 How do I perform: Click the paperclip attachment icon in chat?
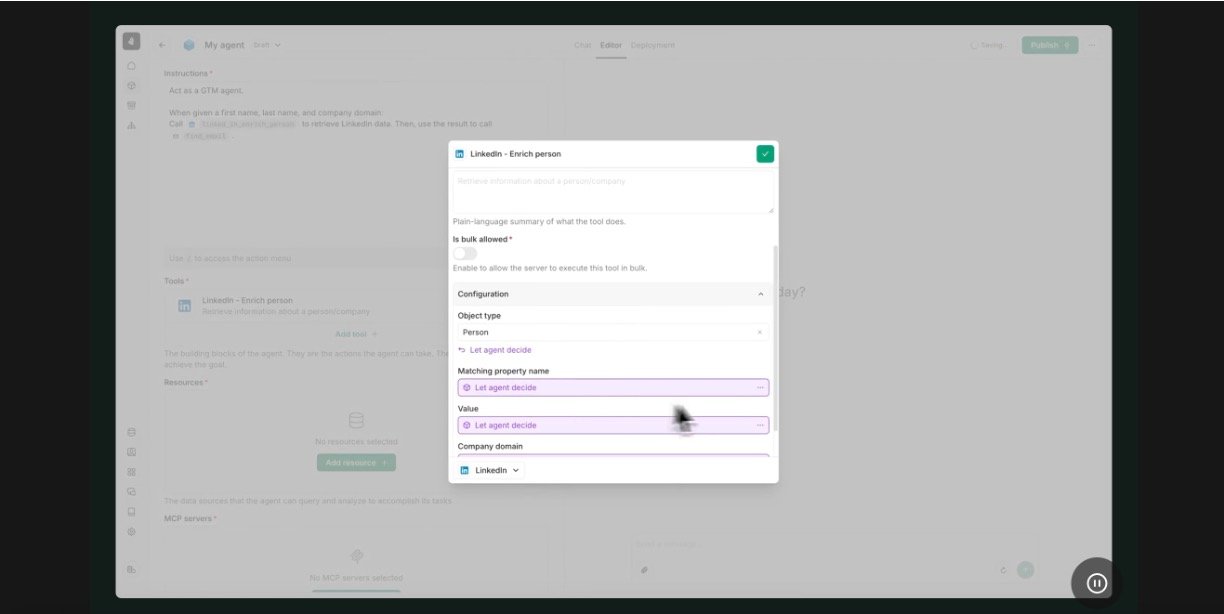pos(644,570)
